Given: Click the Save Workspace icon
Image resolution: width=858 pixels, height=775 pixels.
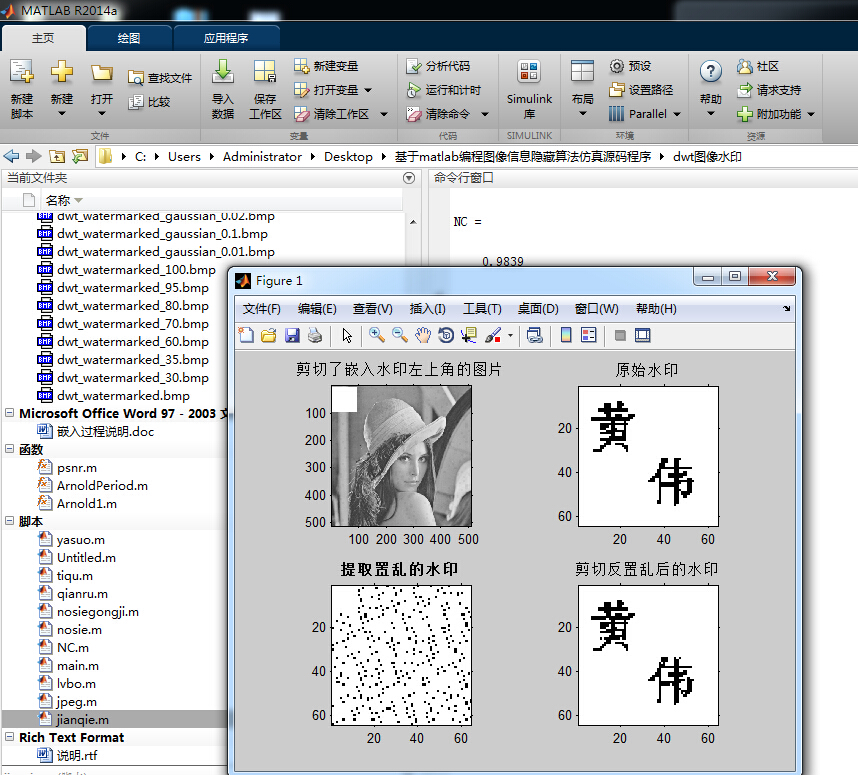Looking at the screenshot, I should click(265, 72).
